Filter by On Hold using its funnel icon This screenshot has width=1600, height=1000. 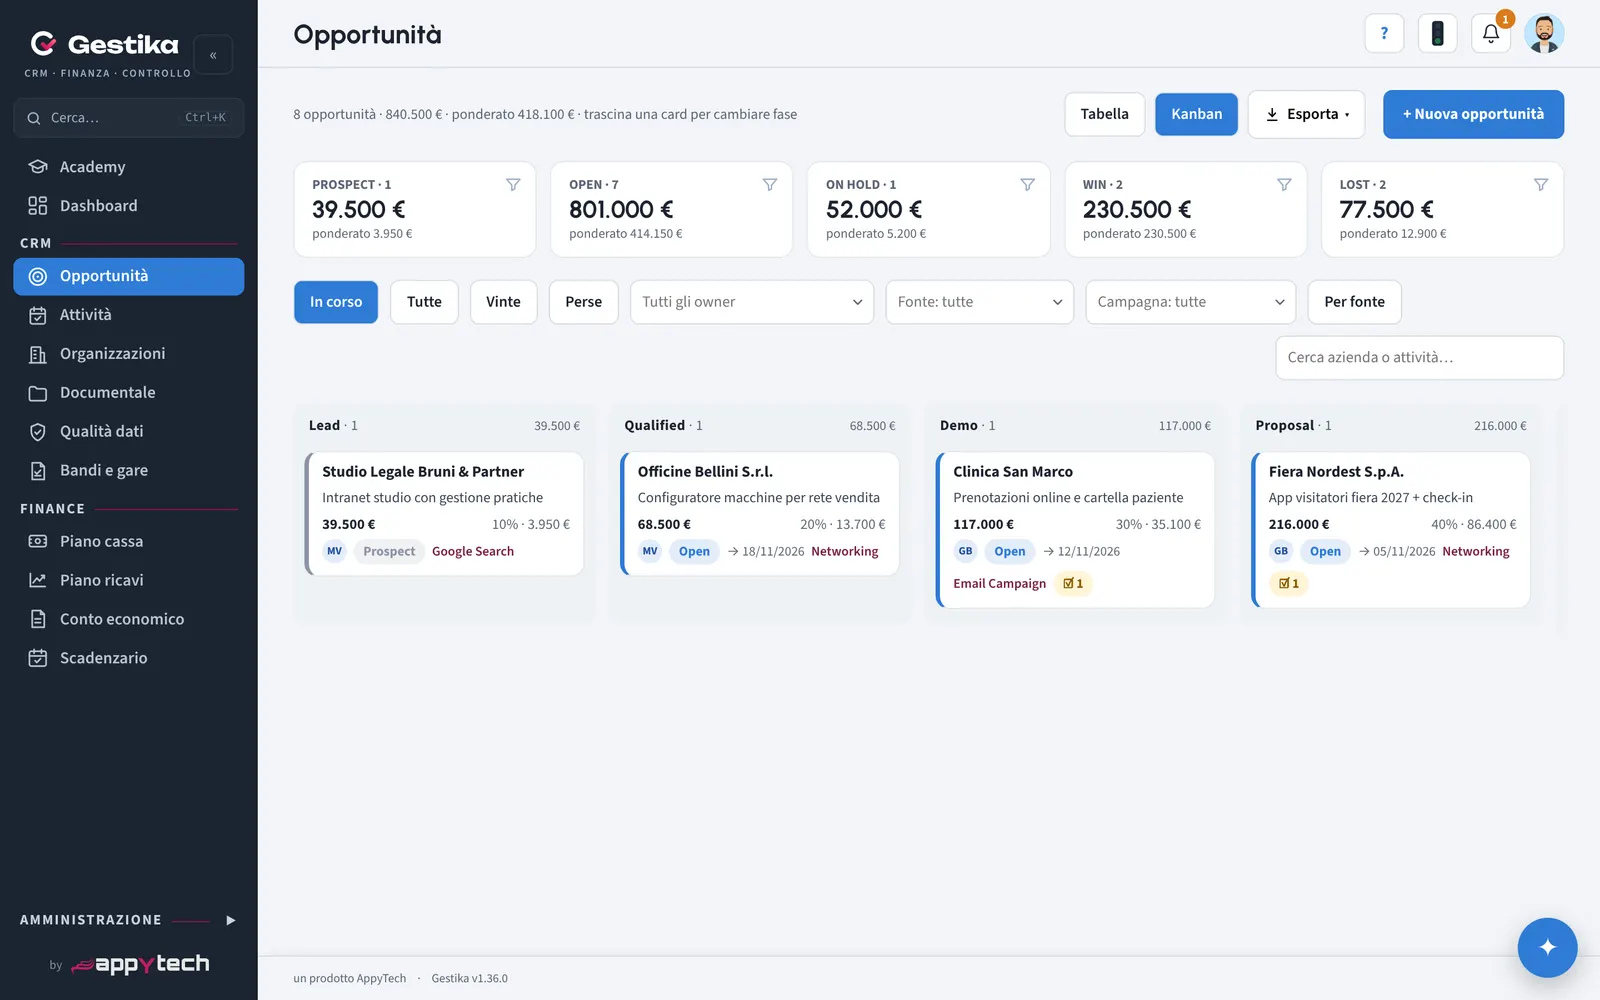click(1027, 185)
